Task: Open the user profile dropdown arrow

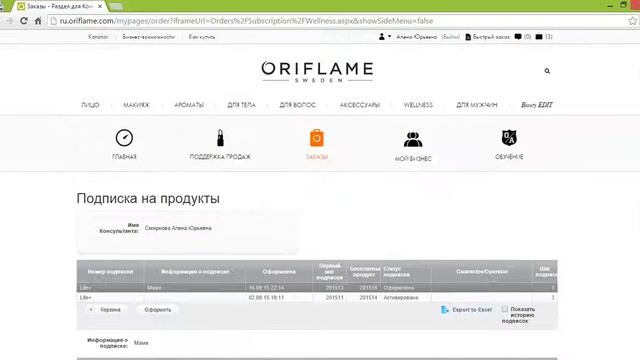Action: point(389,36)
